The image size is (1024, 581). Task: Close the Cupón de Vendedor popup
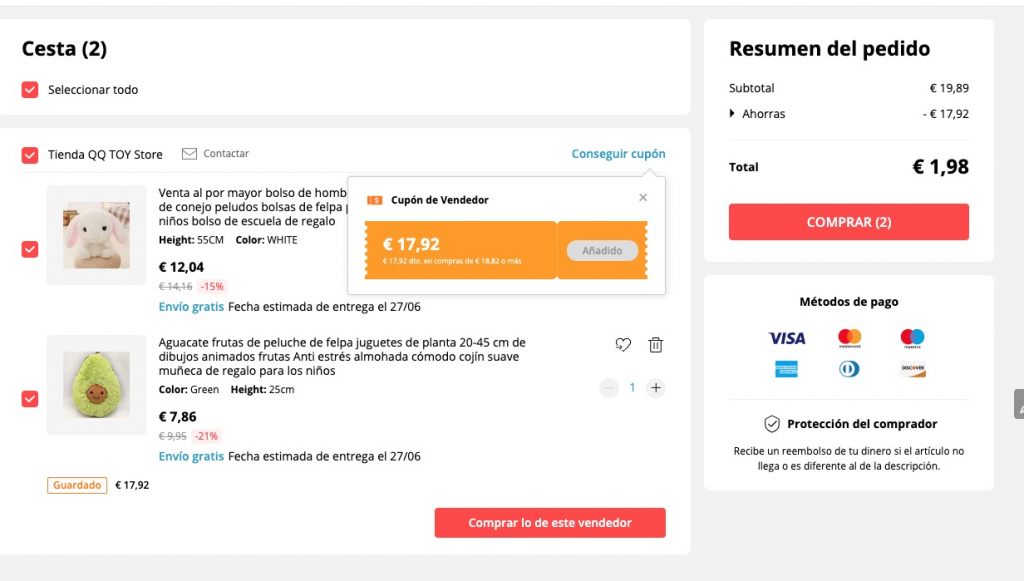coord(643,198)
